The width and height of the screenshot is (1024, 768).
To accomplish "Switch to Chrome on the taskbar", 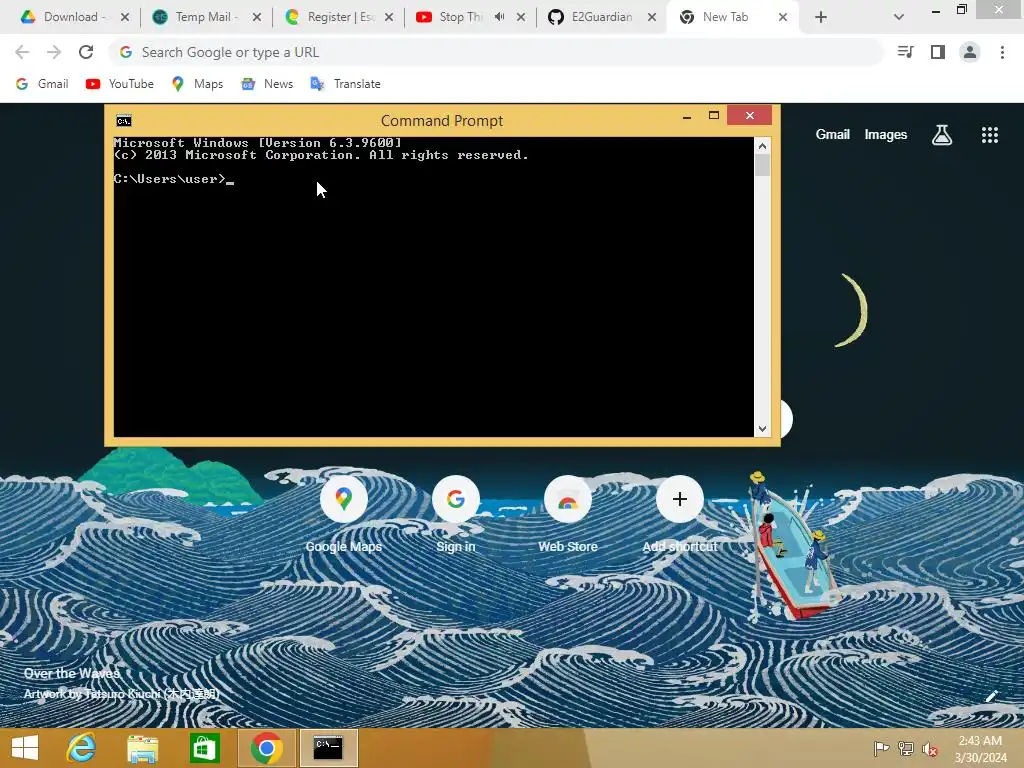I will click(266, 748).
